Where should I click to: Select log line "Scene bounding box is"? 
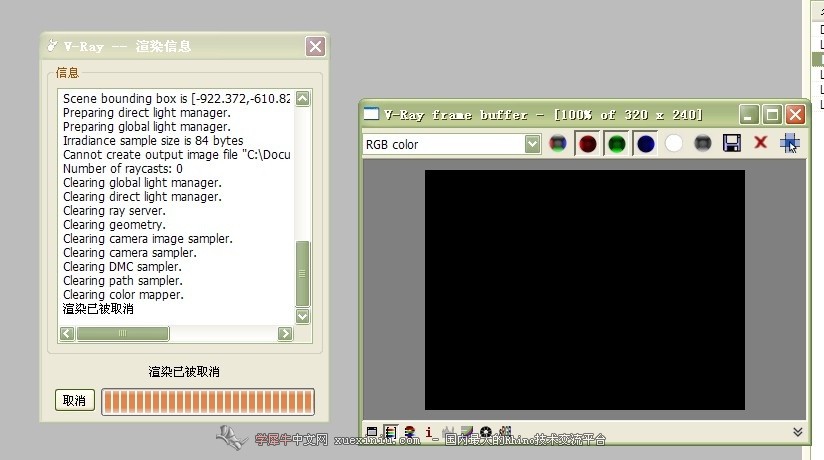(x=177, y=98)
